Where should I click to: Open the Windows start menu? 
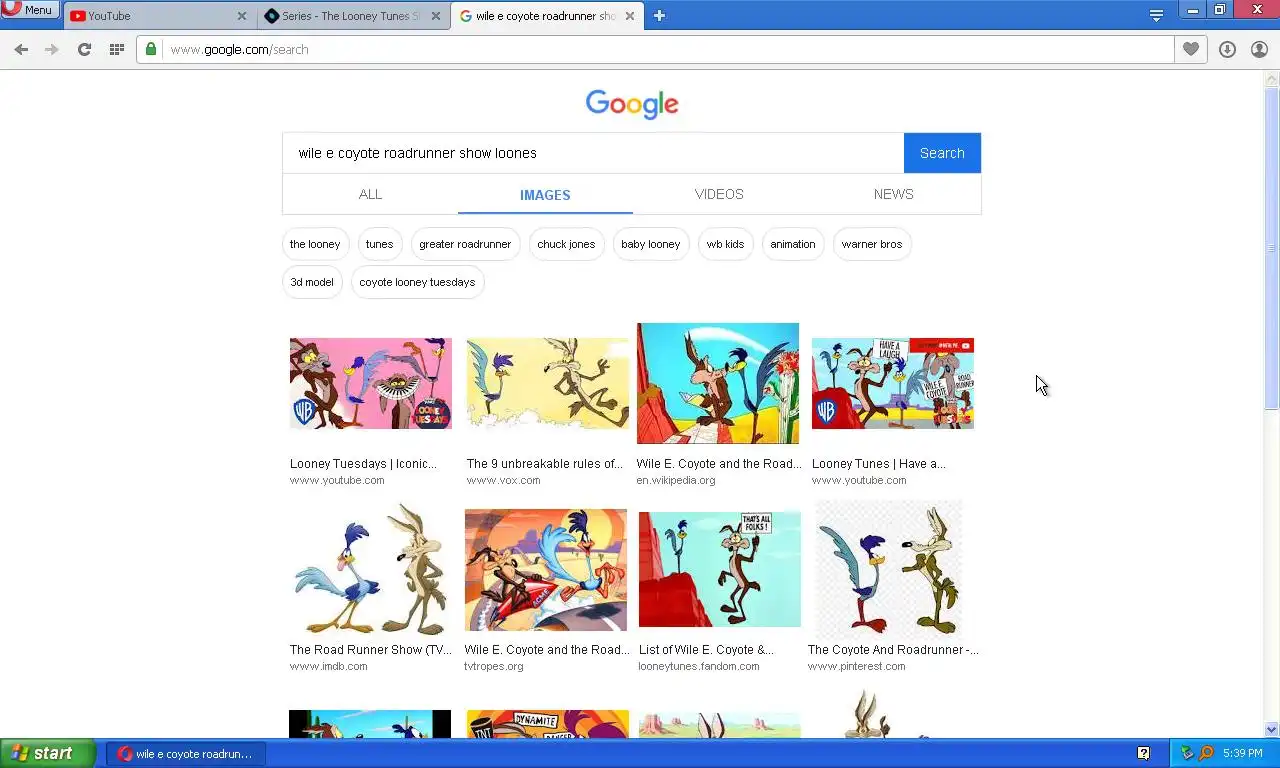click(x=48, y=753)
